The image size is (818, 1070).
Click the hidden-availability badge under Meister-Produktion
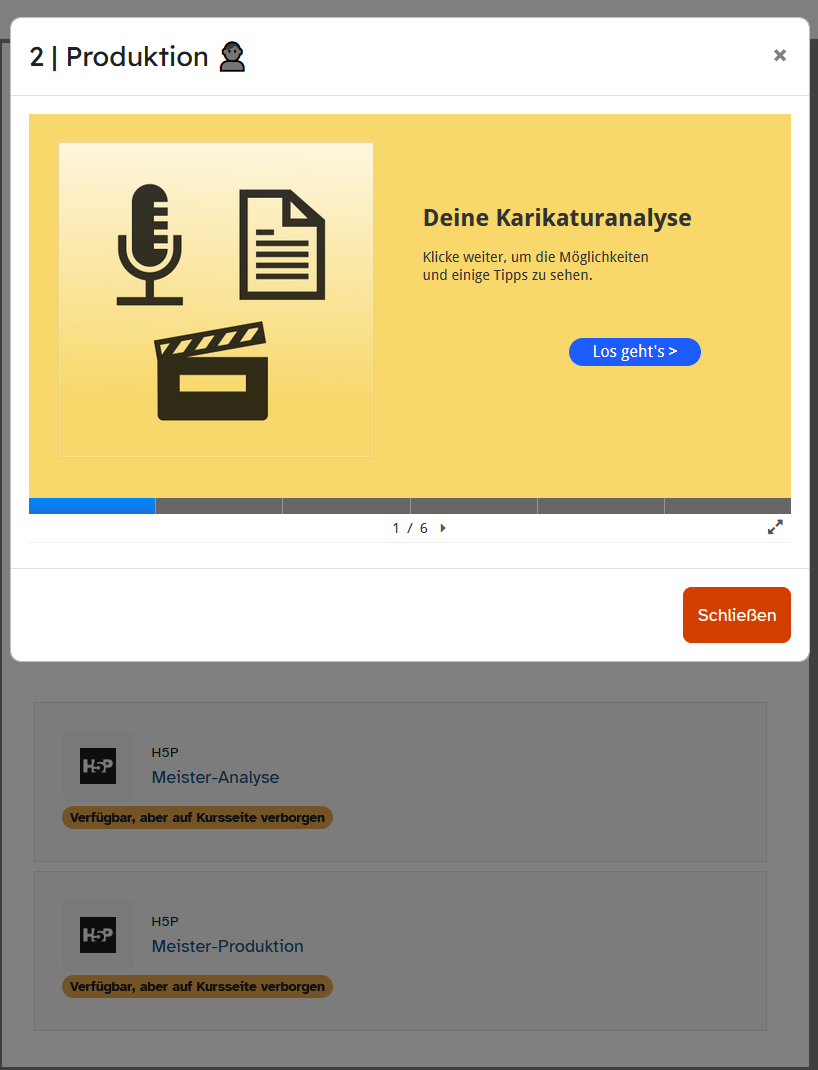[x=197, y=987]
